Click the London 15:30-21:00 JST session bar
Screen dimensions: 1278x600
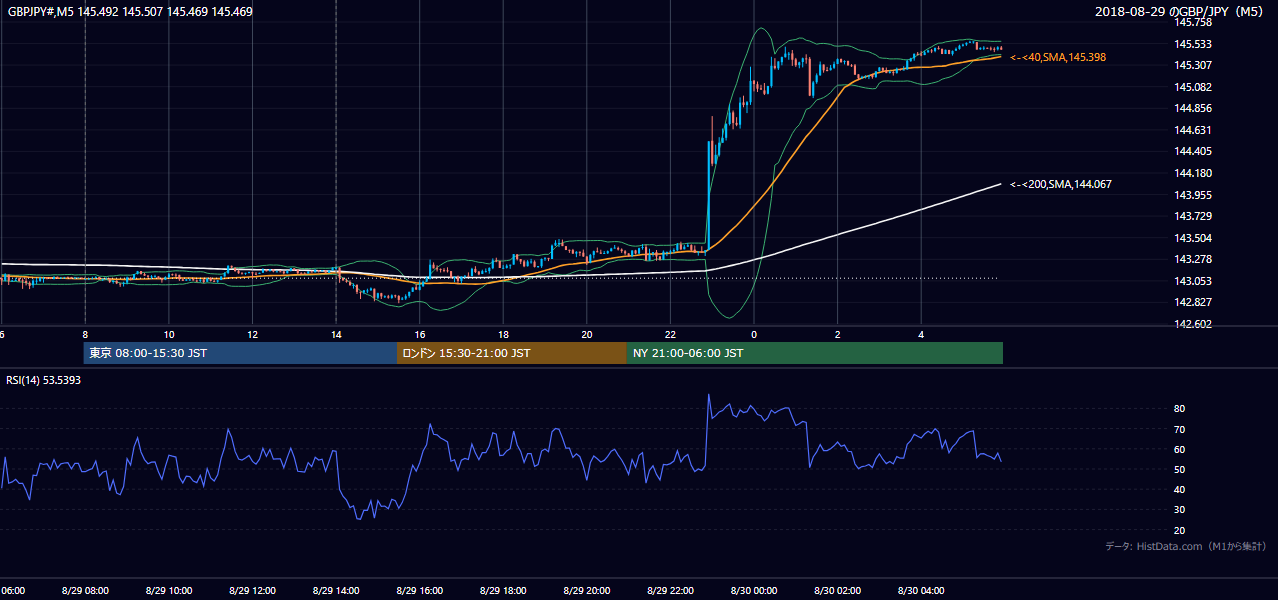click(x=512, y=353)
